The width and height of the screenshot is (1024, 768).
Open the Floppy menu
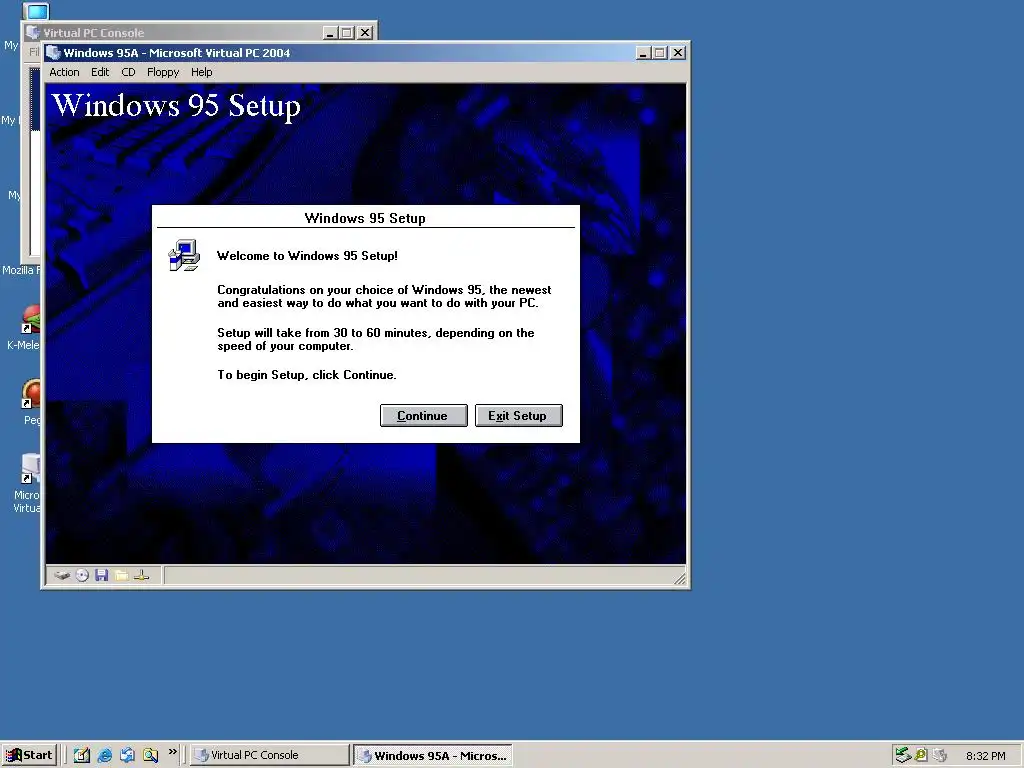tap(163, 72)
